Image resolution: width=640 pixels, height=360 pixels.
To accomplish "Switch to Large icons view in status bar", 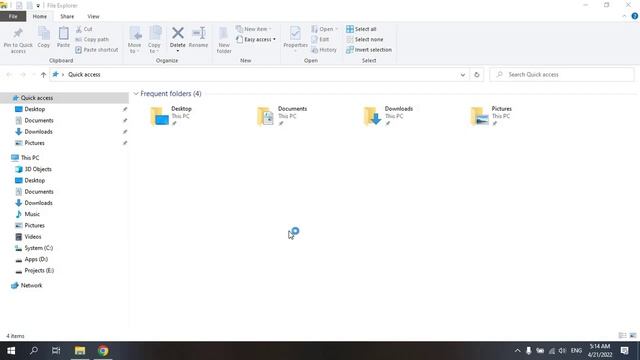I will [x=633, y=336].
